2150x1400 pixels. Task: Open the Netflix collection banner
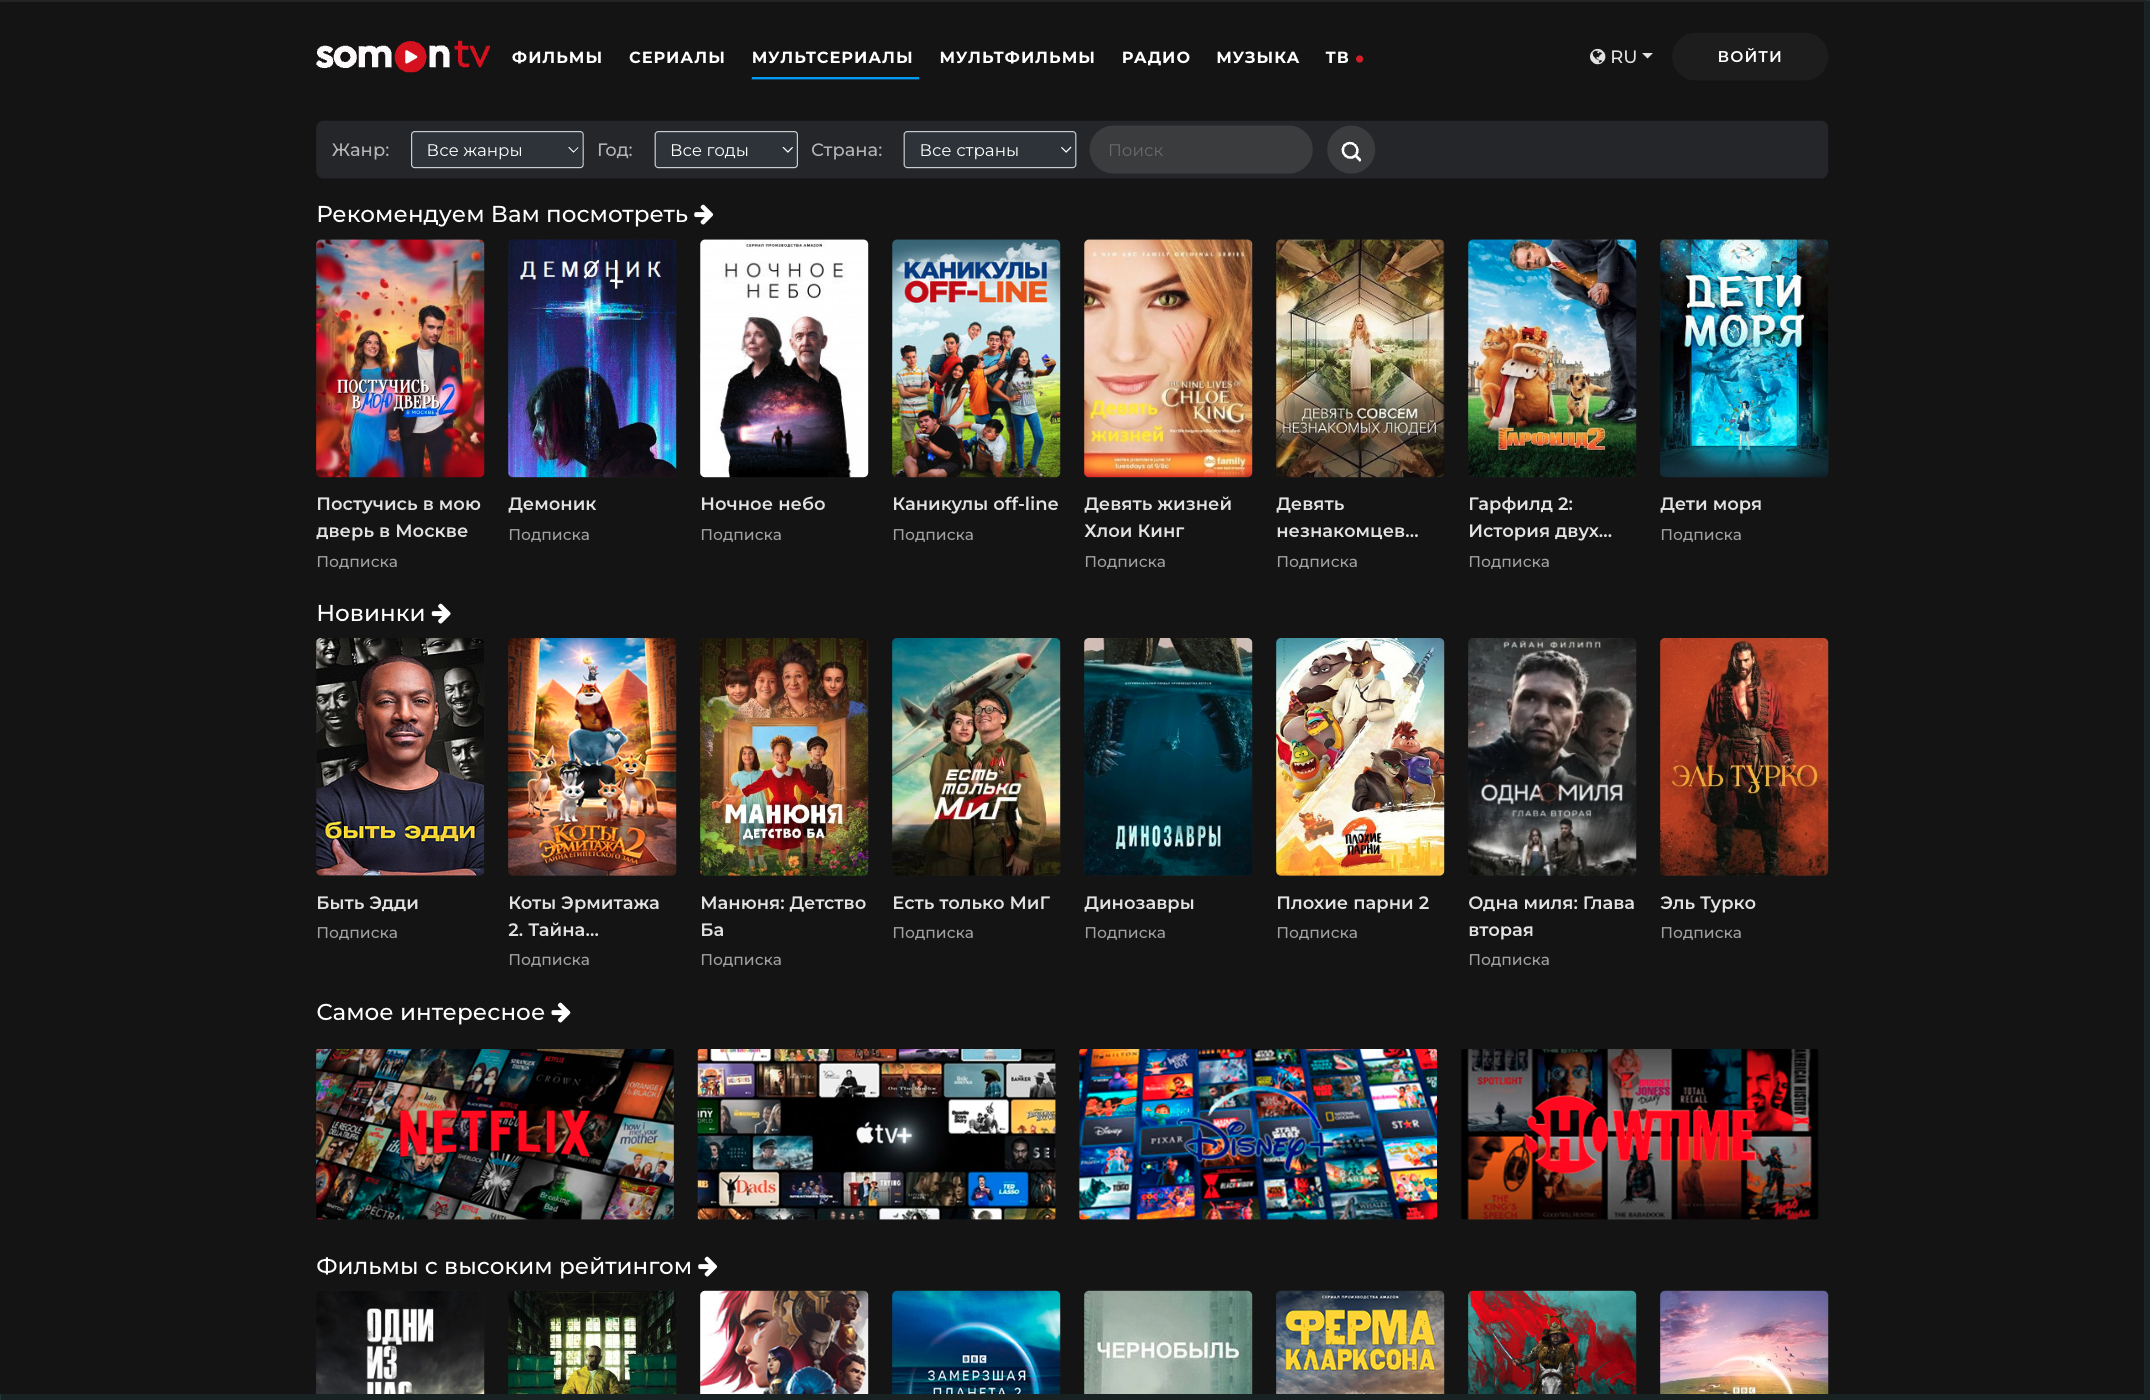tap(495, 1134)
